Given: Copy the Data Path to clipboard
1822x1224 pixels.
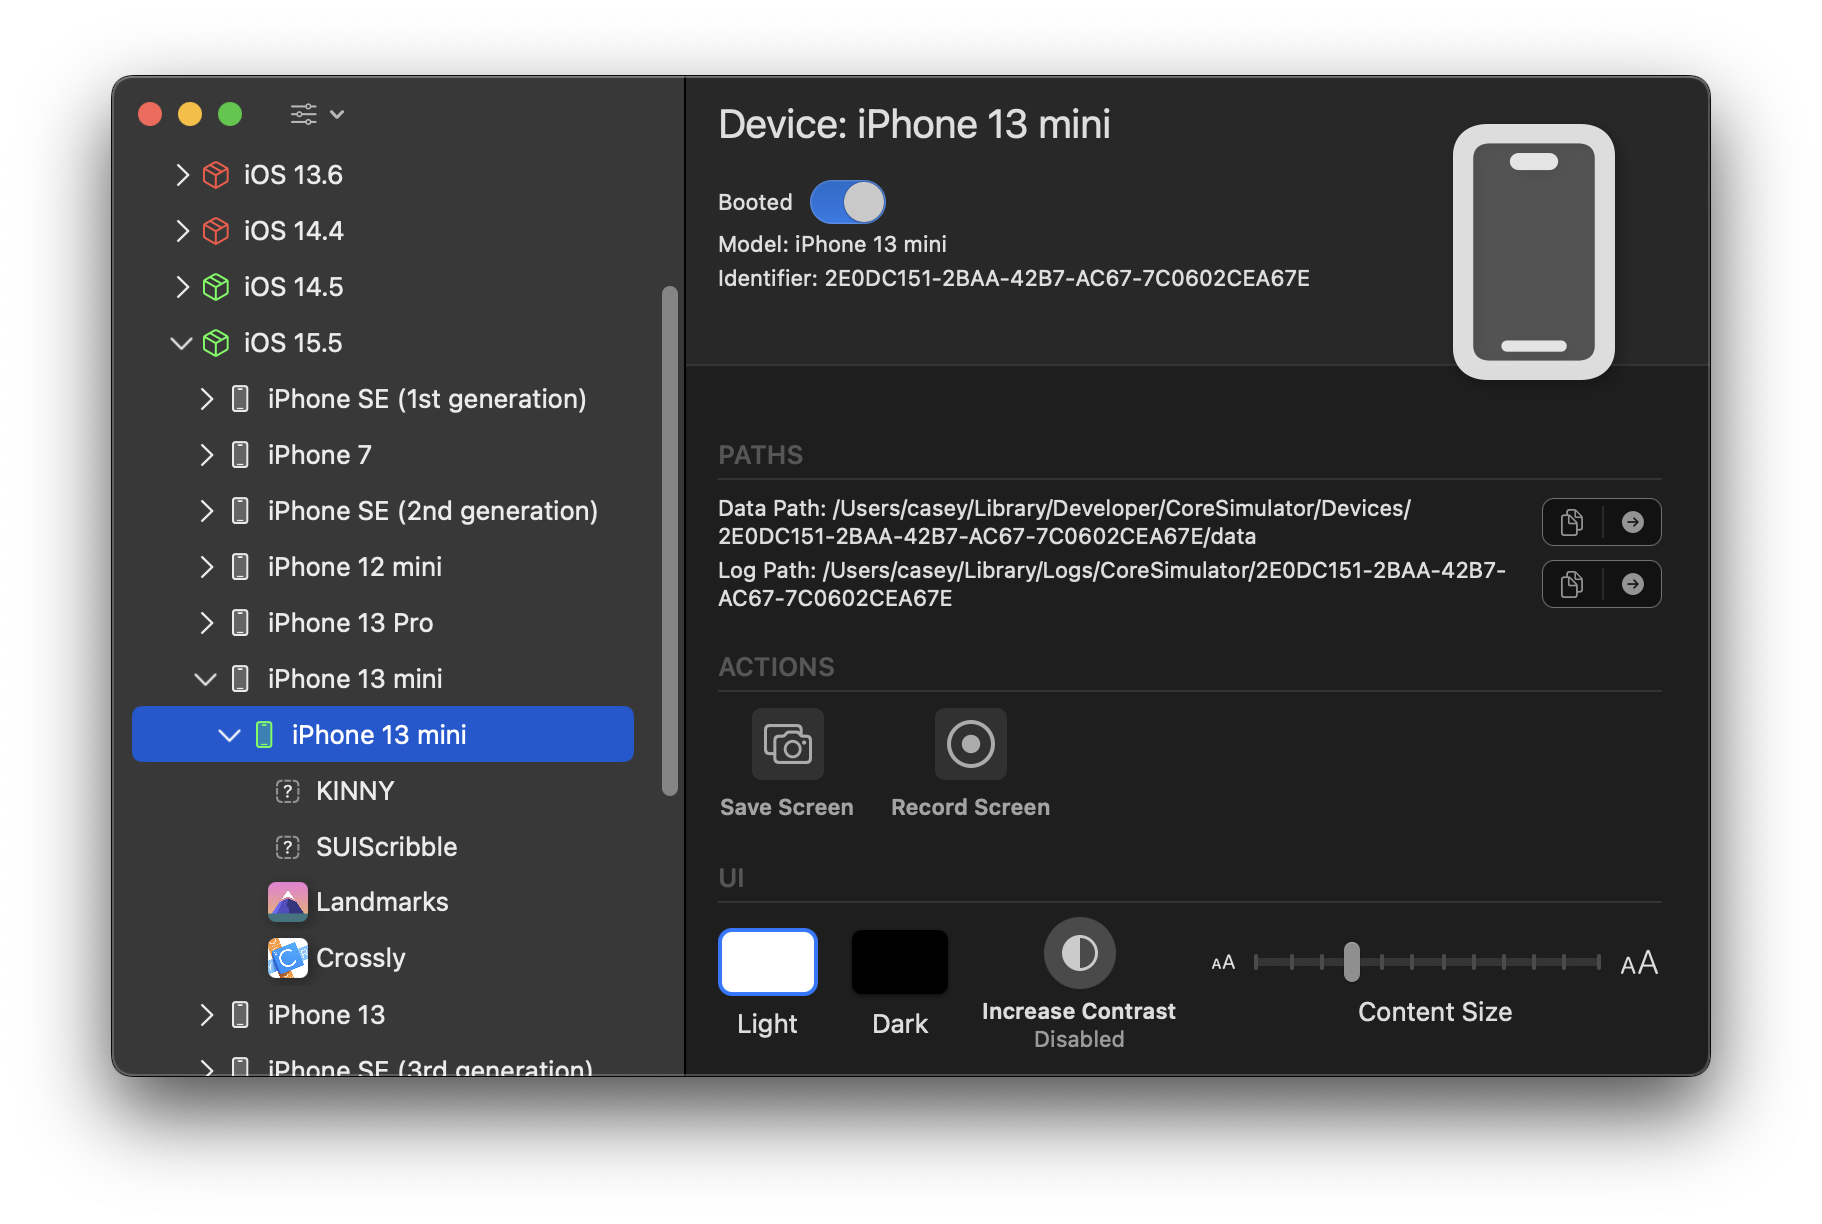Looking at the screenshot, I should 1572,522.
